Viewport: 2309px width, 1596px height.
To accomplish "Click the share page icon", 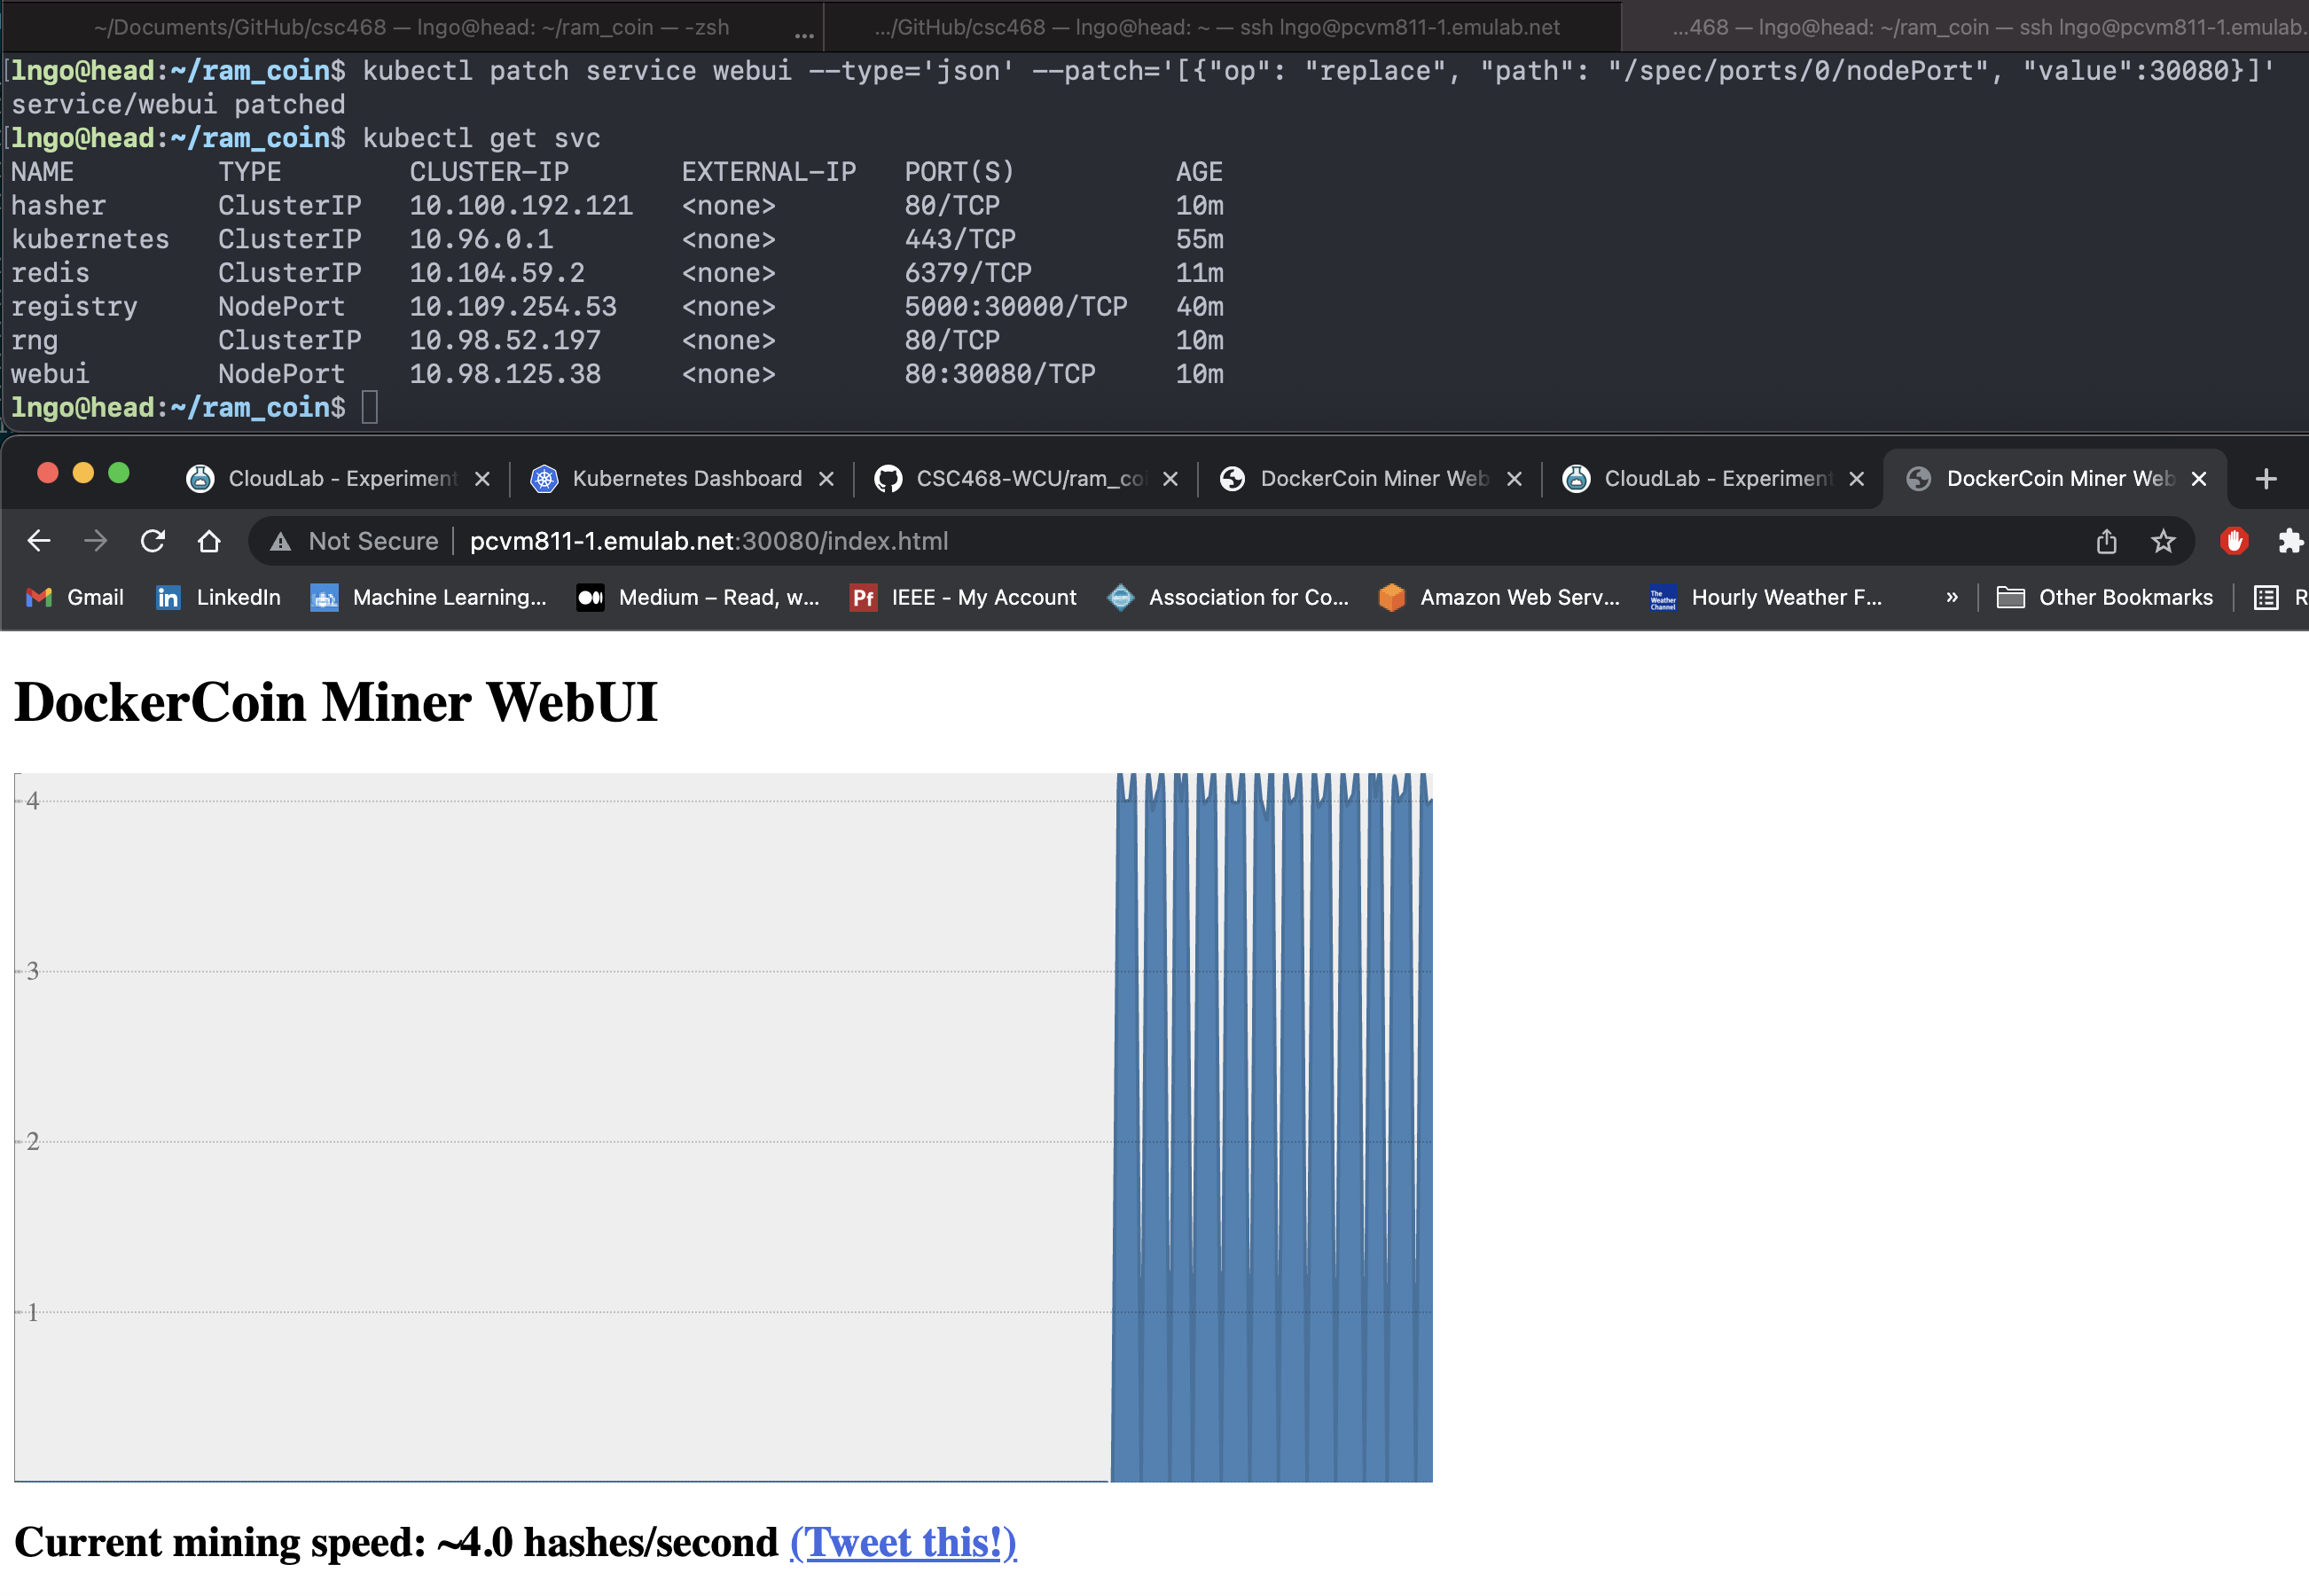I will tap(2107, 541).
